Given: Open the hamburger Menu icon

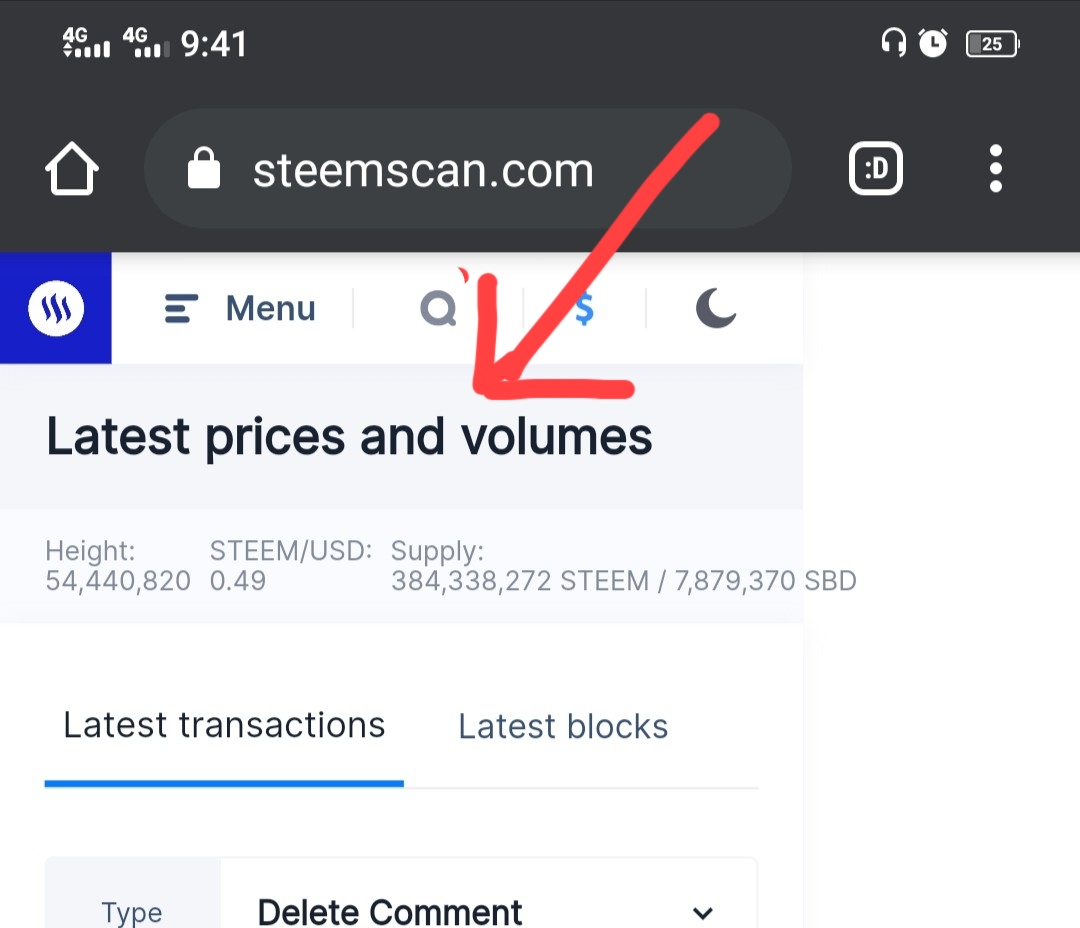Looking at the screenshot, I should (x=181, y=308).
